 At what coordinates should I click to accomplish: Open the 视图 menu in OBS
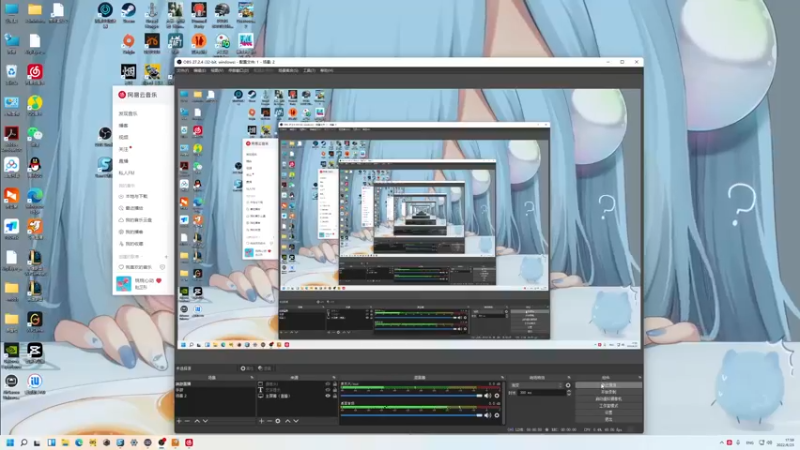point(217,70)
